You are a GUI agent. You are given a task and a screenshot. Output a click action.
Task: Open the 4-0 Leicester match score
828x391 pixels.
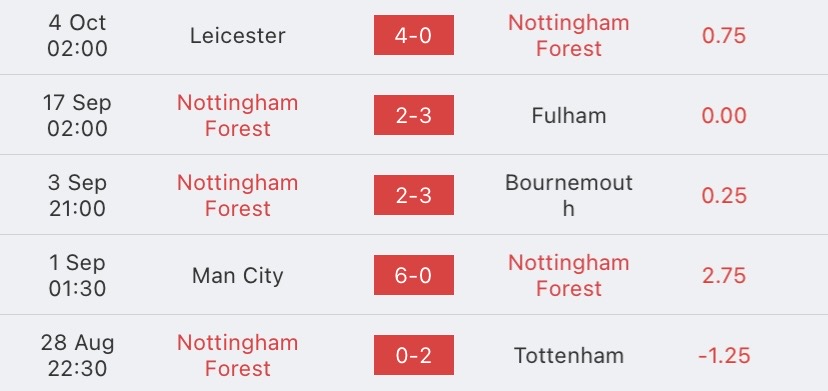pyautogui.click(x=413, y=35)
